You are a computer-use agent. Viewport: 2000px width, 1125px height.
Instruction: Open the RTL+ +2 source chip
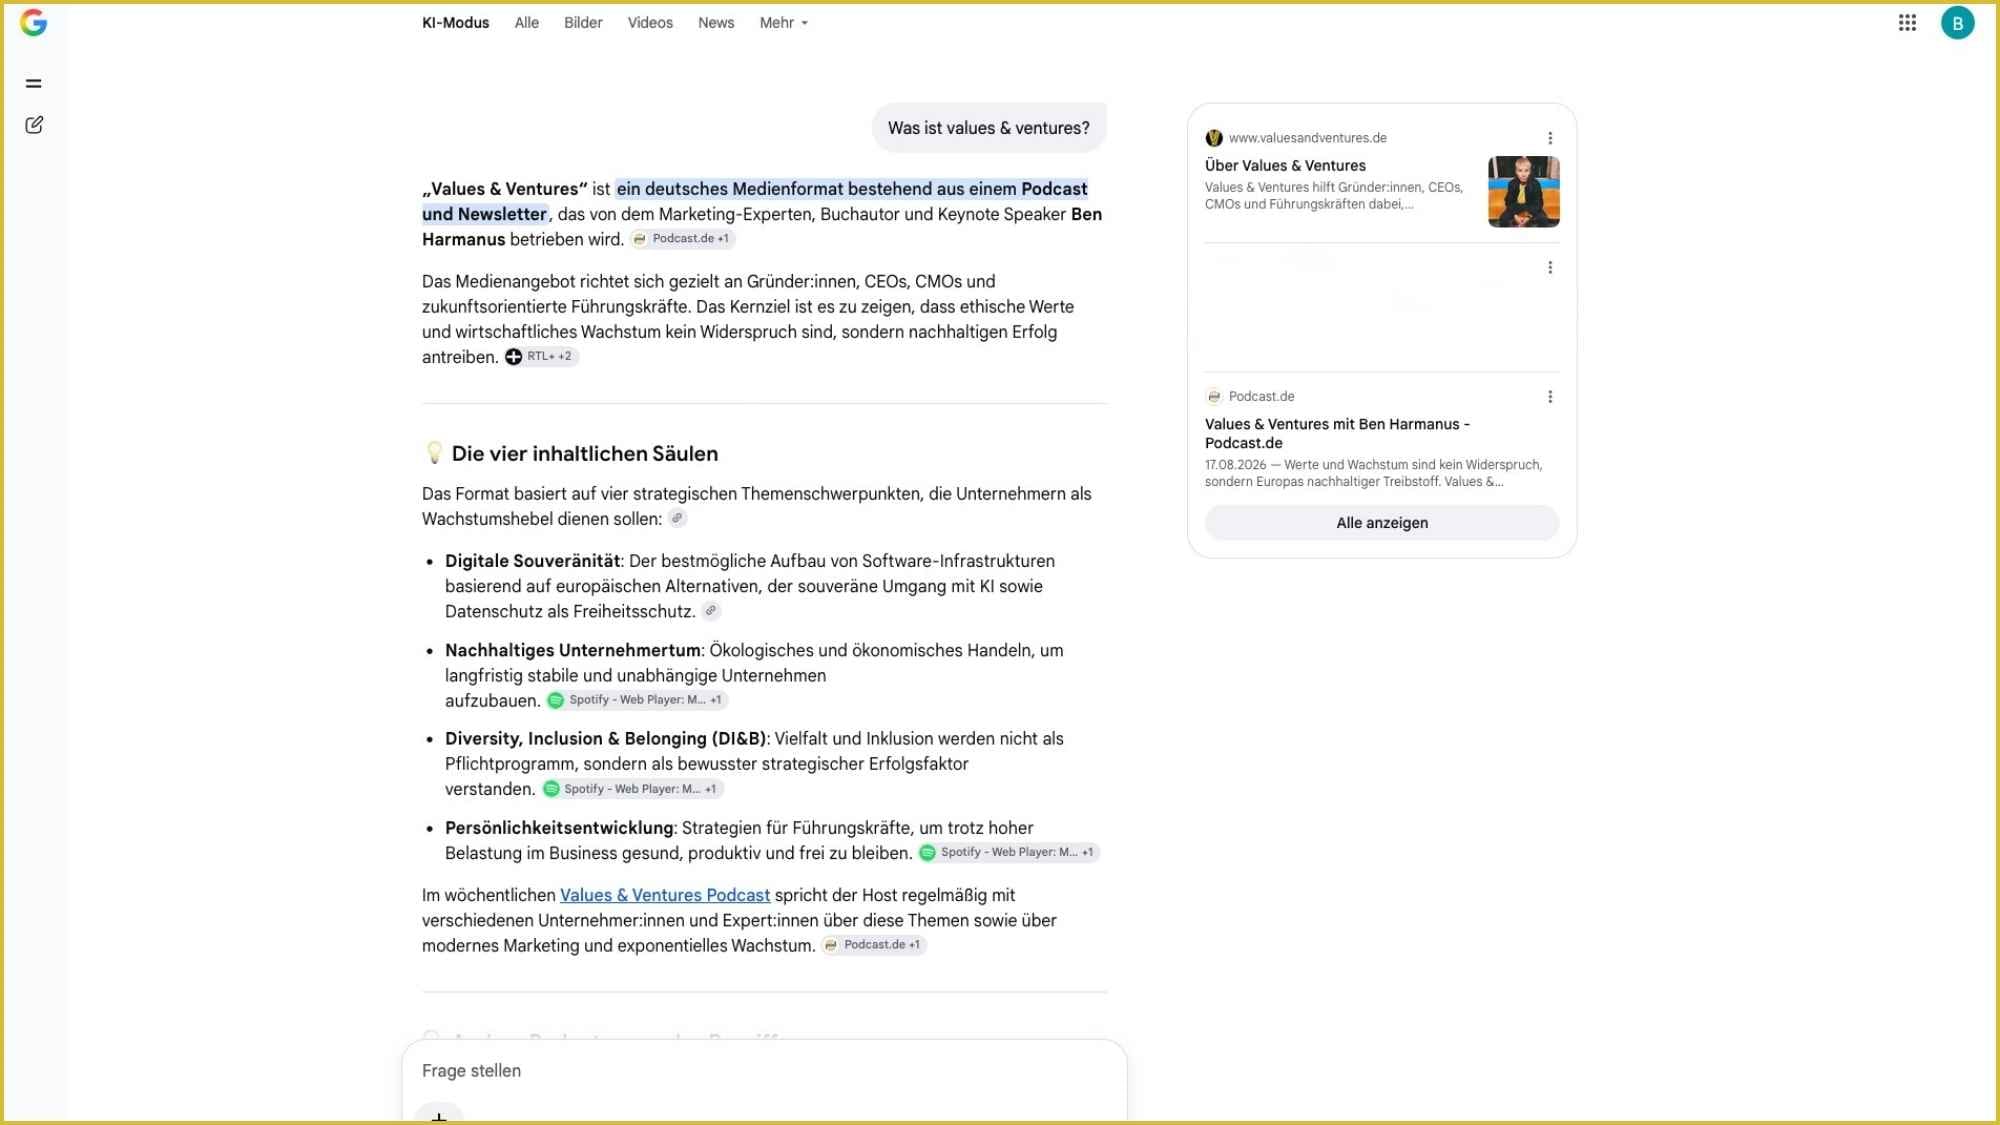click(x=541, y=357)
